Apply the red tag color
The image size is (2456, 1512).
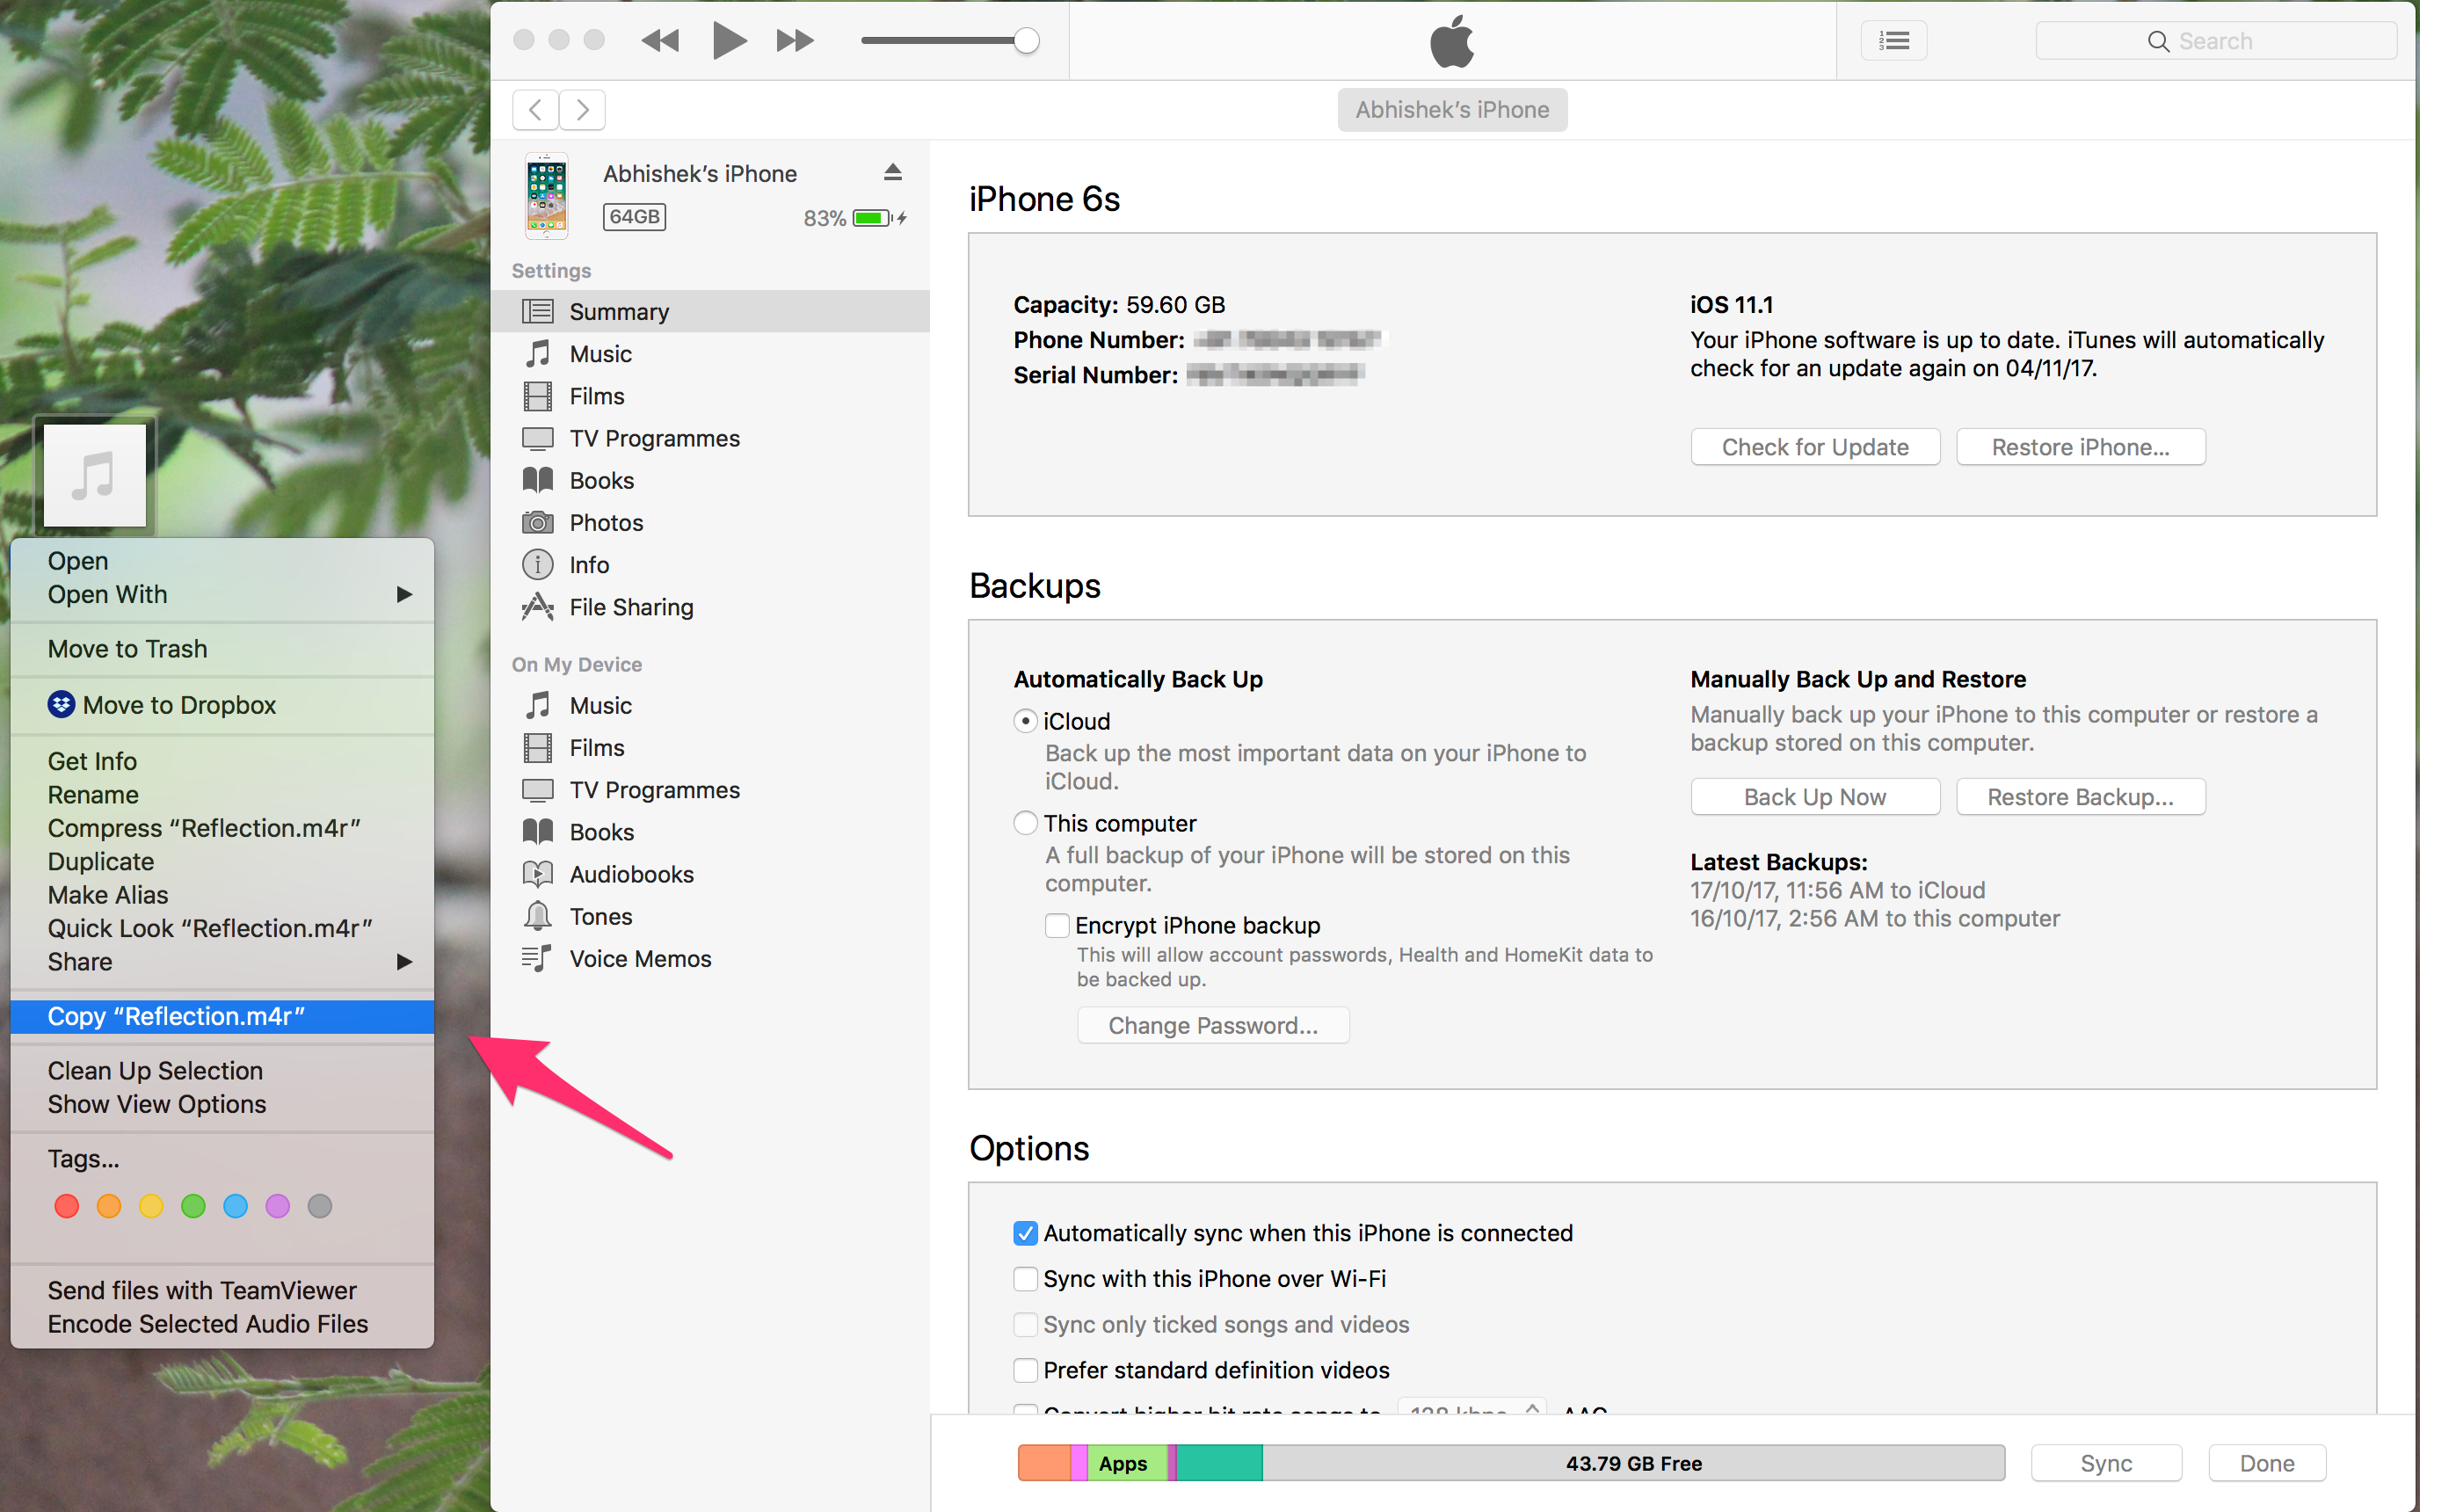coord(67,1206)
